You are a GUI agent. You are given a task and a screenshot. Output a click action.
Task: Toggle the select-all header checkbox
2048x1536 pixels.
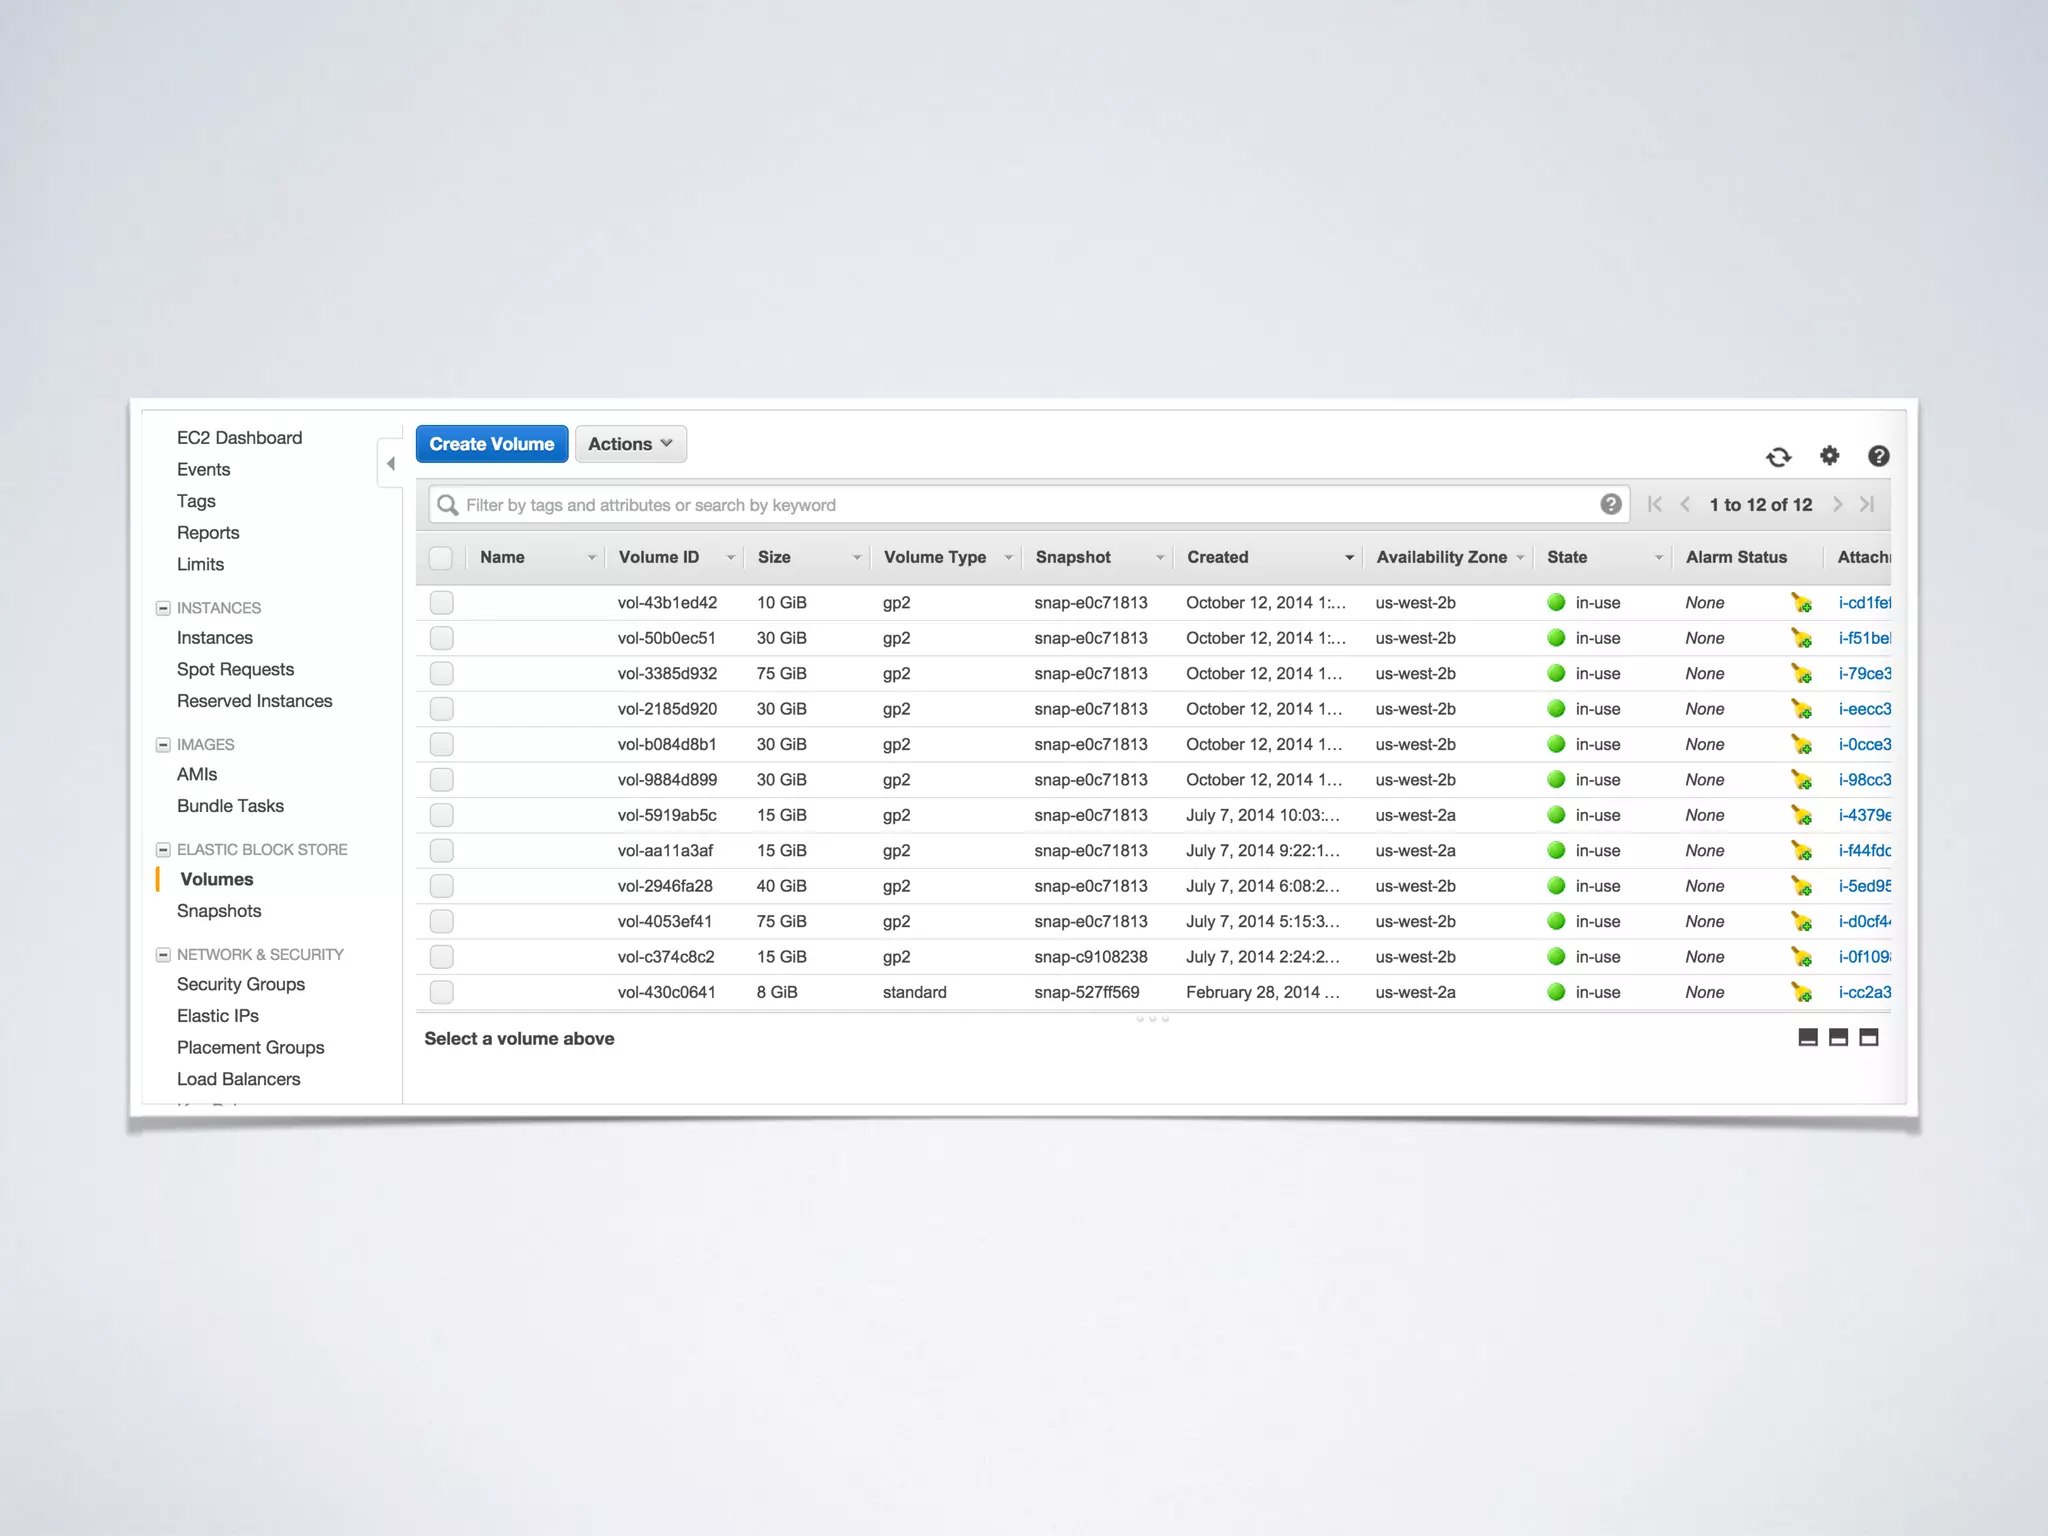pos(441,558)
